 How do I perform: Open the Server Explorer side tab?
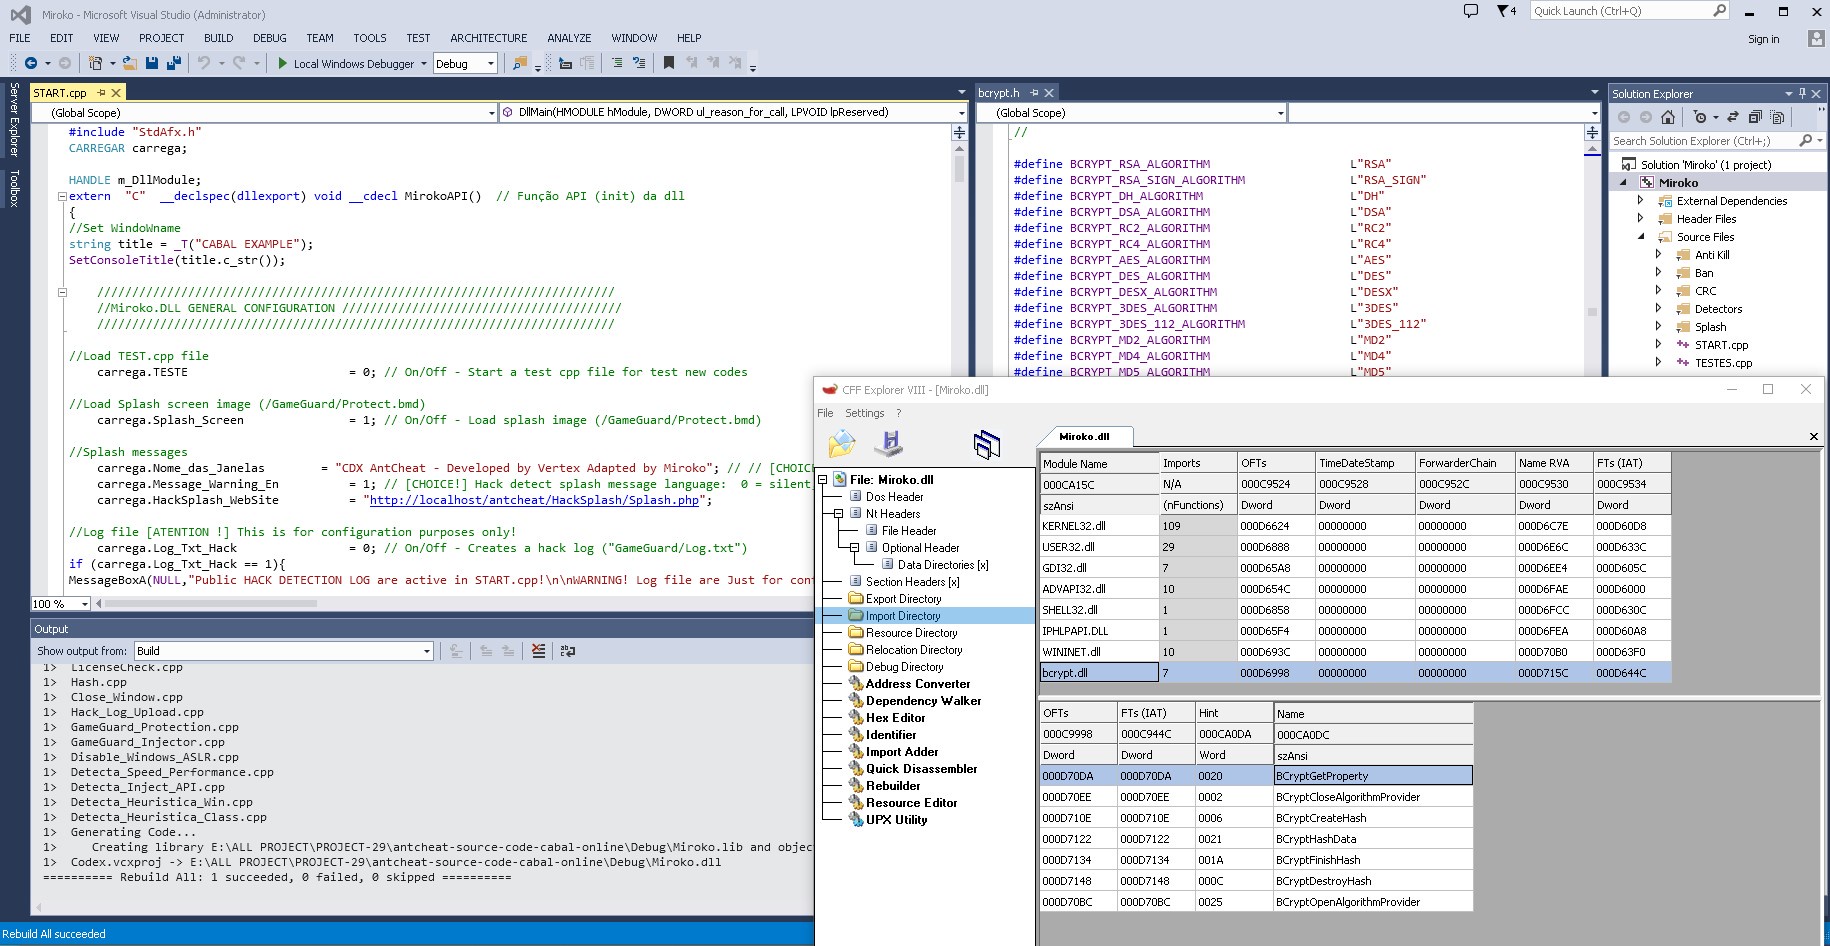tap(14, 120)
